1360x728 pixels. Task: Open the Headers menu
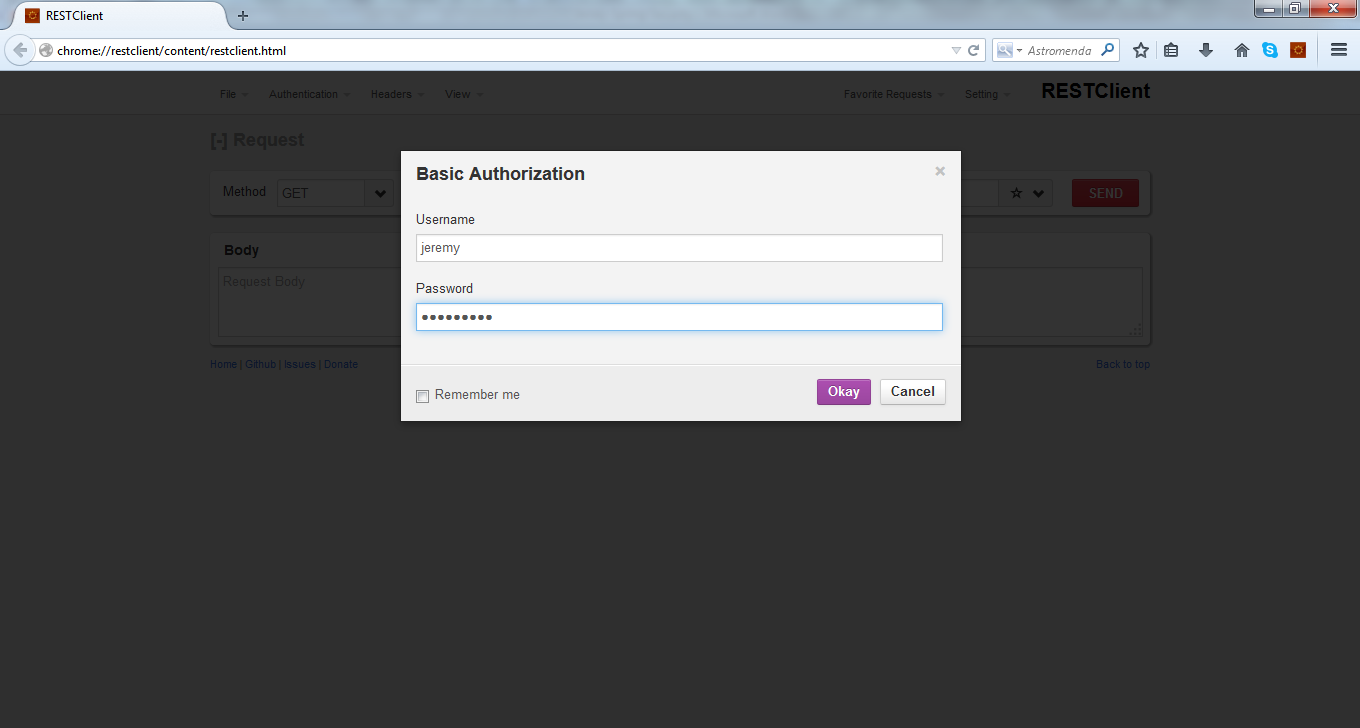tap(397, 94)
